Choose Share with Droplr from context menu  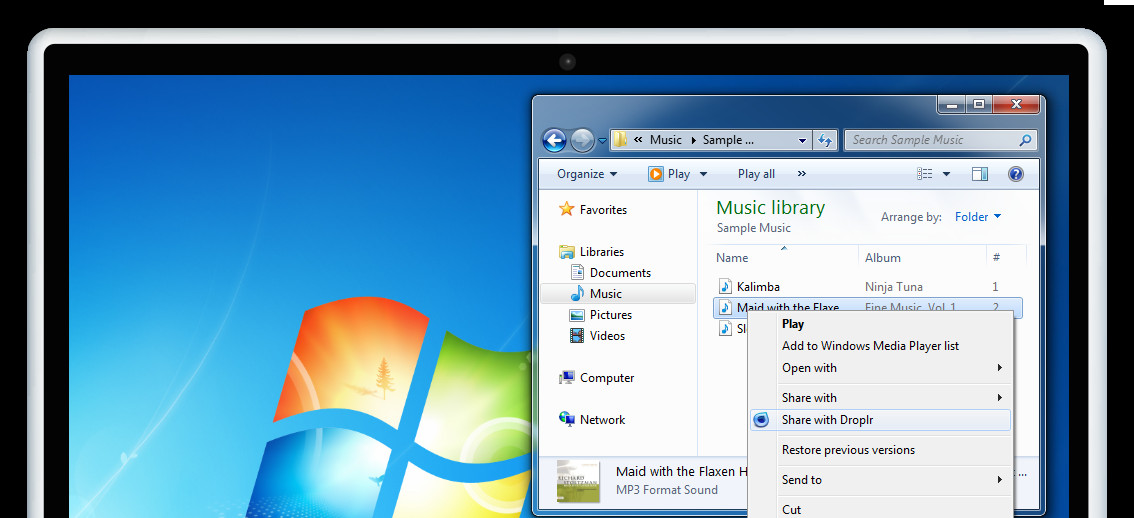(827, 420)
